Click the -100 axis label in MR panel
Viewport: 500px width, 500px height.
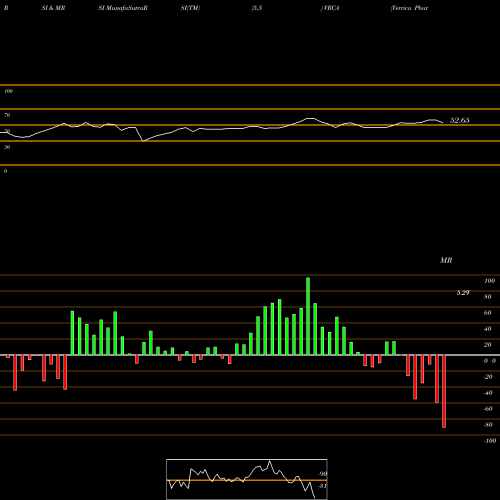coord(489,441)
